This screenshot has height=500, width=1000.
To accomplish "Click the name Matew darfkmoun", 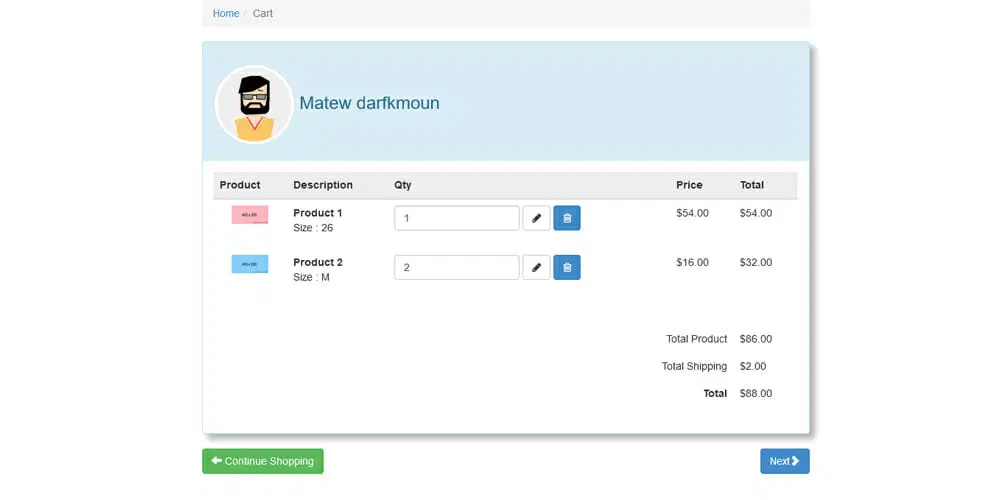I will click(369, 103).
